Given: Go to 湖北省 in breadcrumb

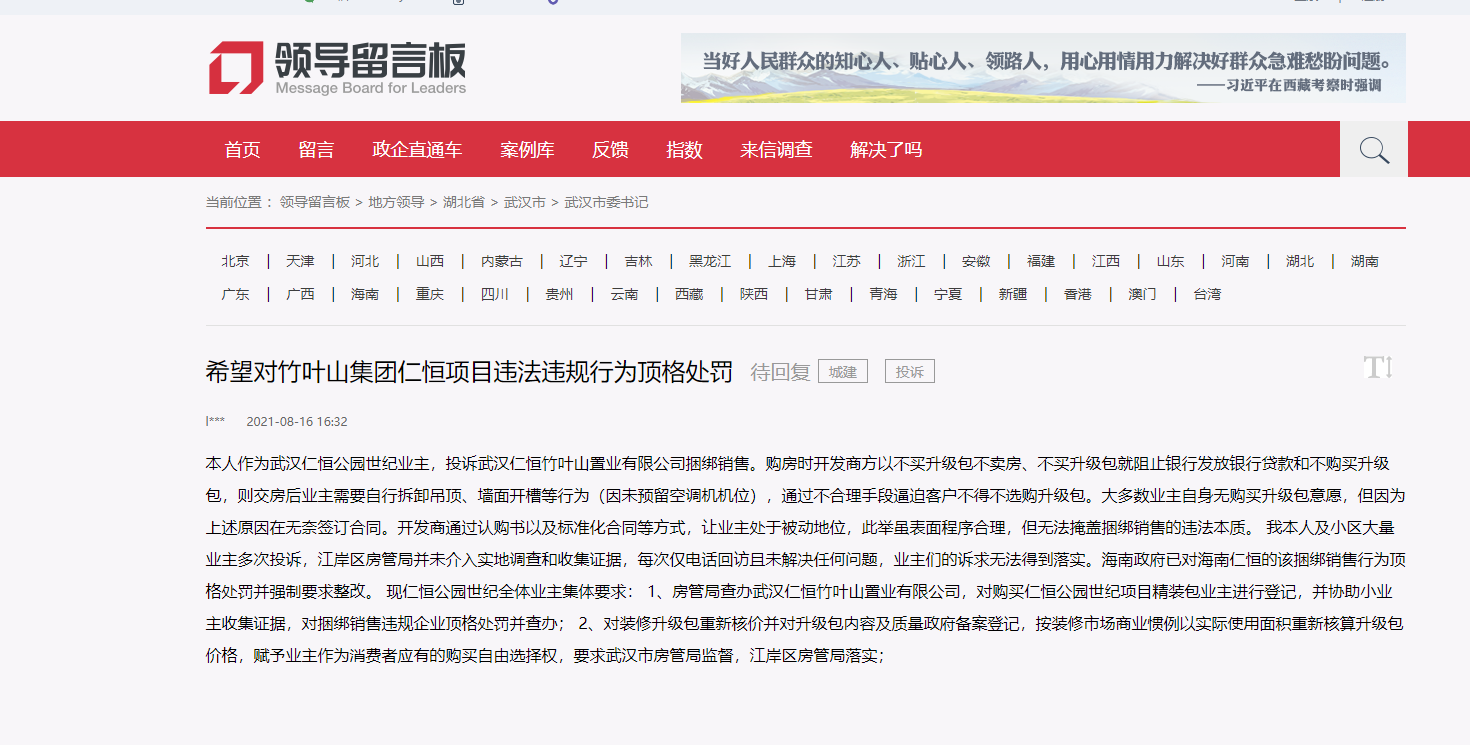Looking at the screenshot, I should pyautogui.click(x=464, y=202).
